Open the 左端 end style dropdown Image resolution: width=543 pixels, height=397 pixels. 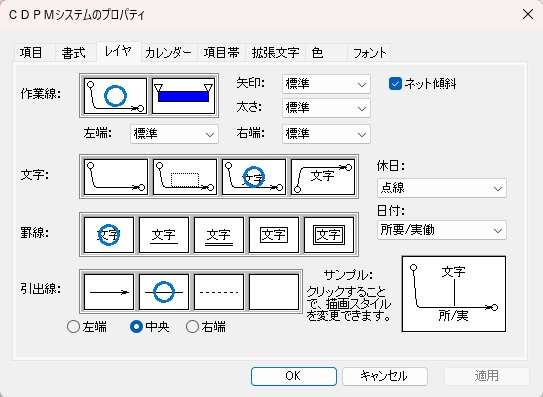point(174,134)
